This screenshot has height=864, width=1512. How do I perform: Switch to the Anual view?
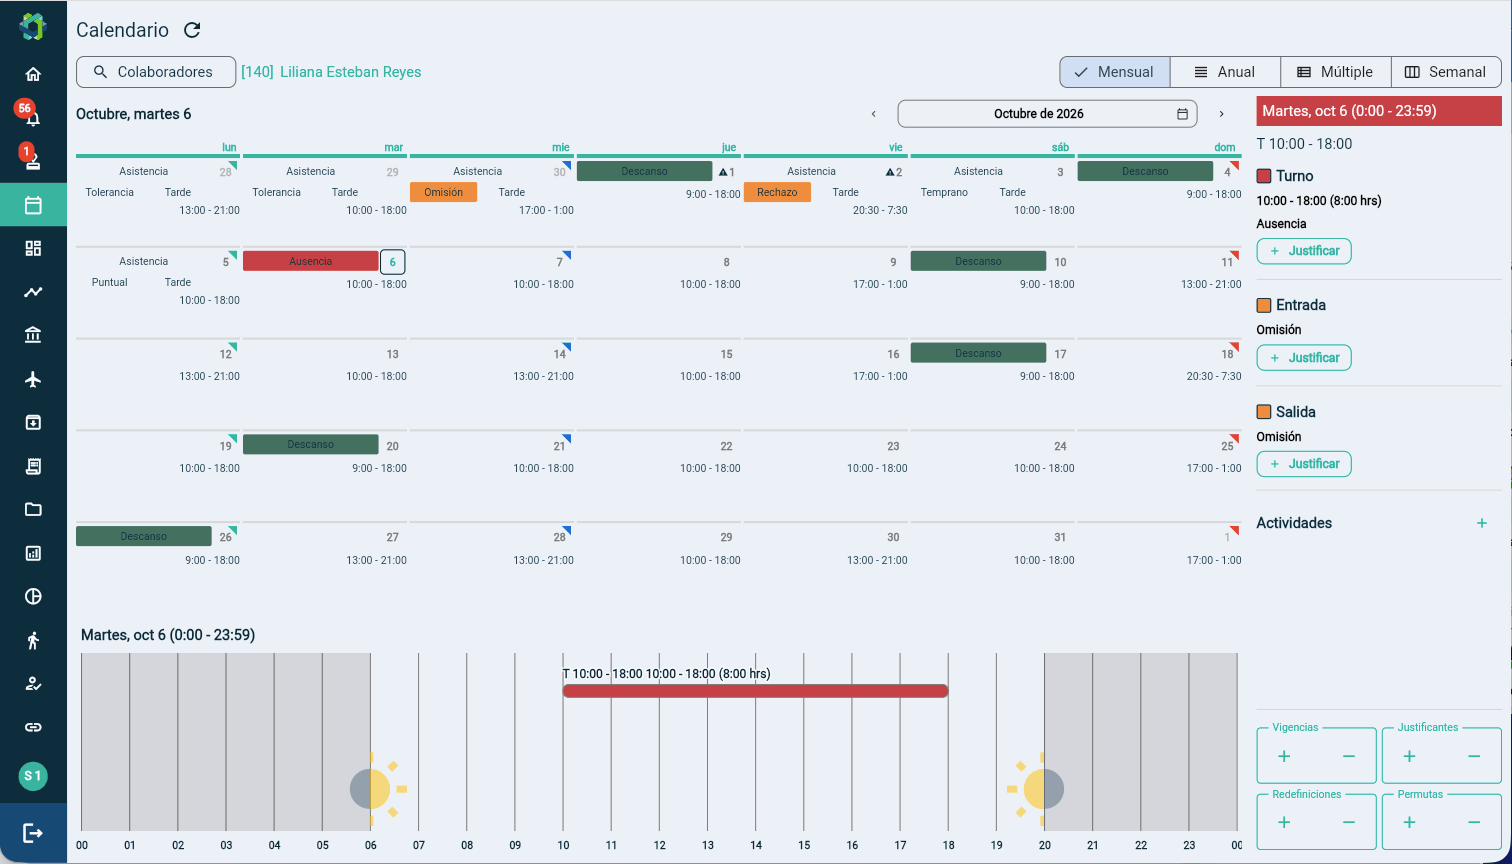click(1225, 72)
